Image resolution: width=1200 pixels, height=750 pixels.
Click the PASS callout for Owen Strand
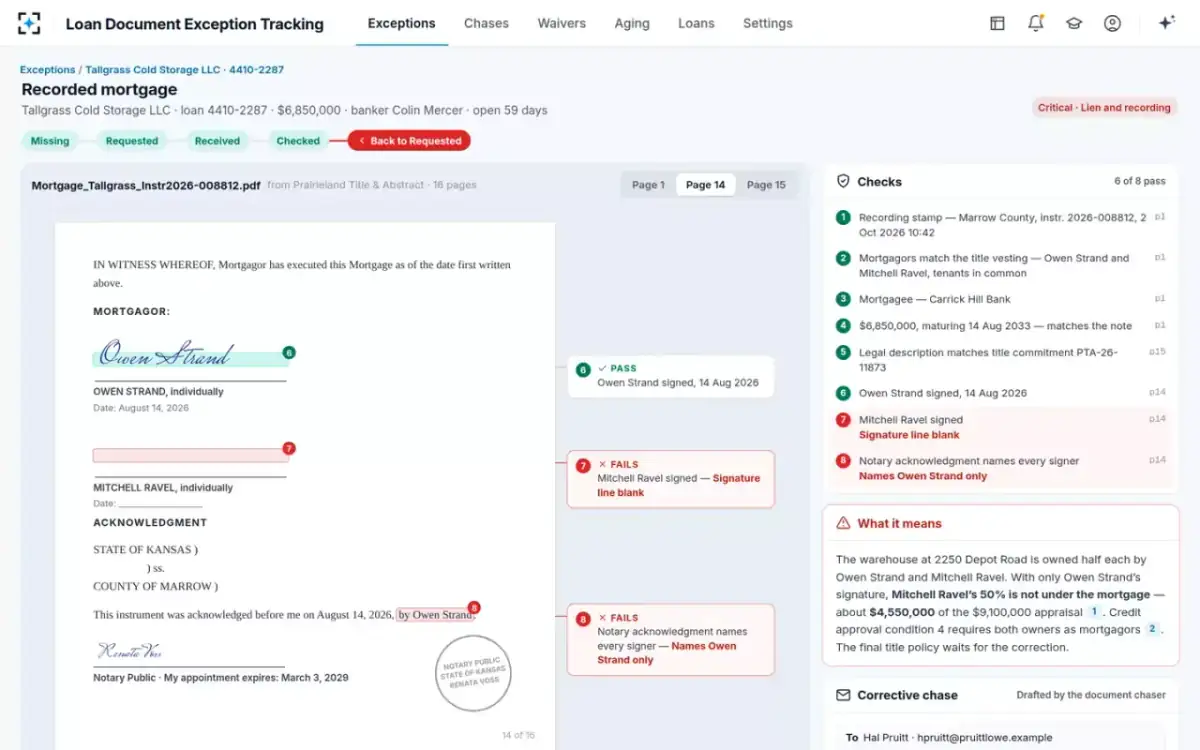(671, 376)
